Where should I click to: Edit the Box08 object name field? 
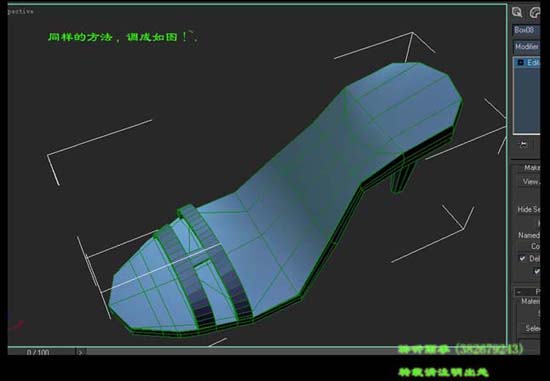(526, 30)
